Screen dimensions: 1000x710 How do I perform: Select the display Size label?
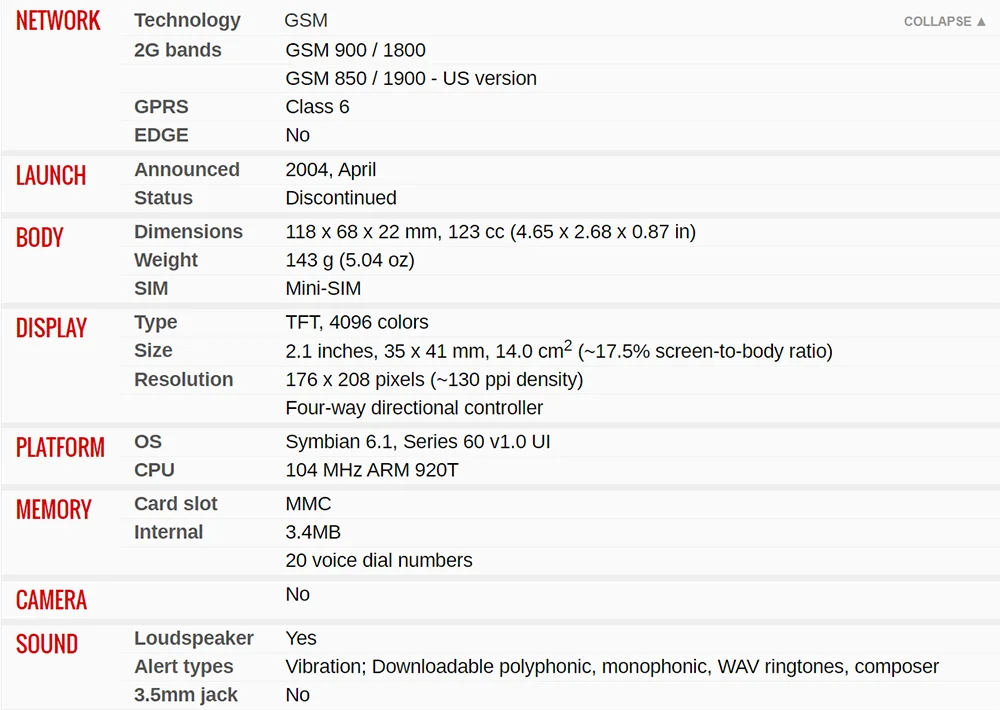pyautogui.click(x=153, y=351)
